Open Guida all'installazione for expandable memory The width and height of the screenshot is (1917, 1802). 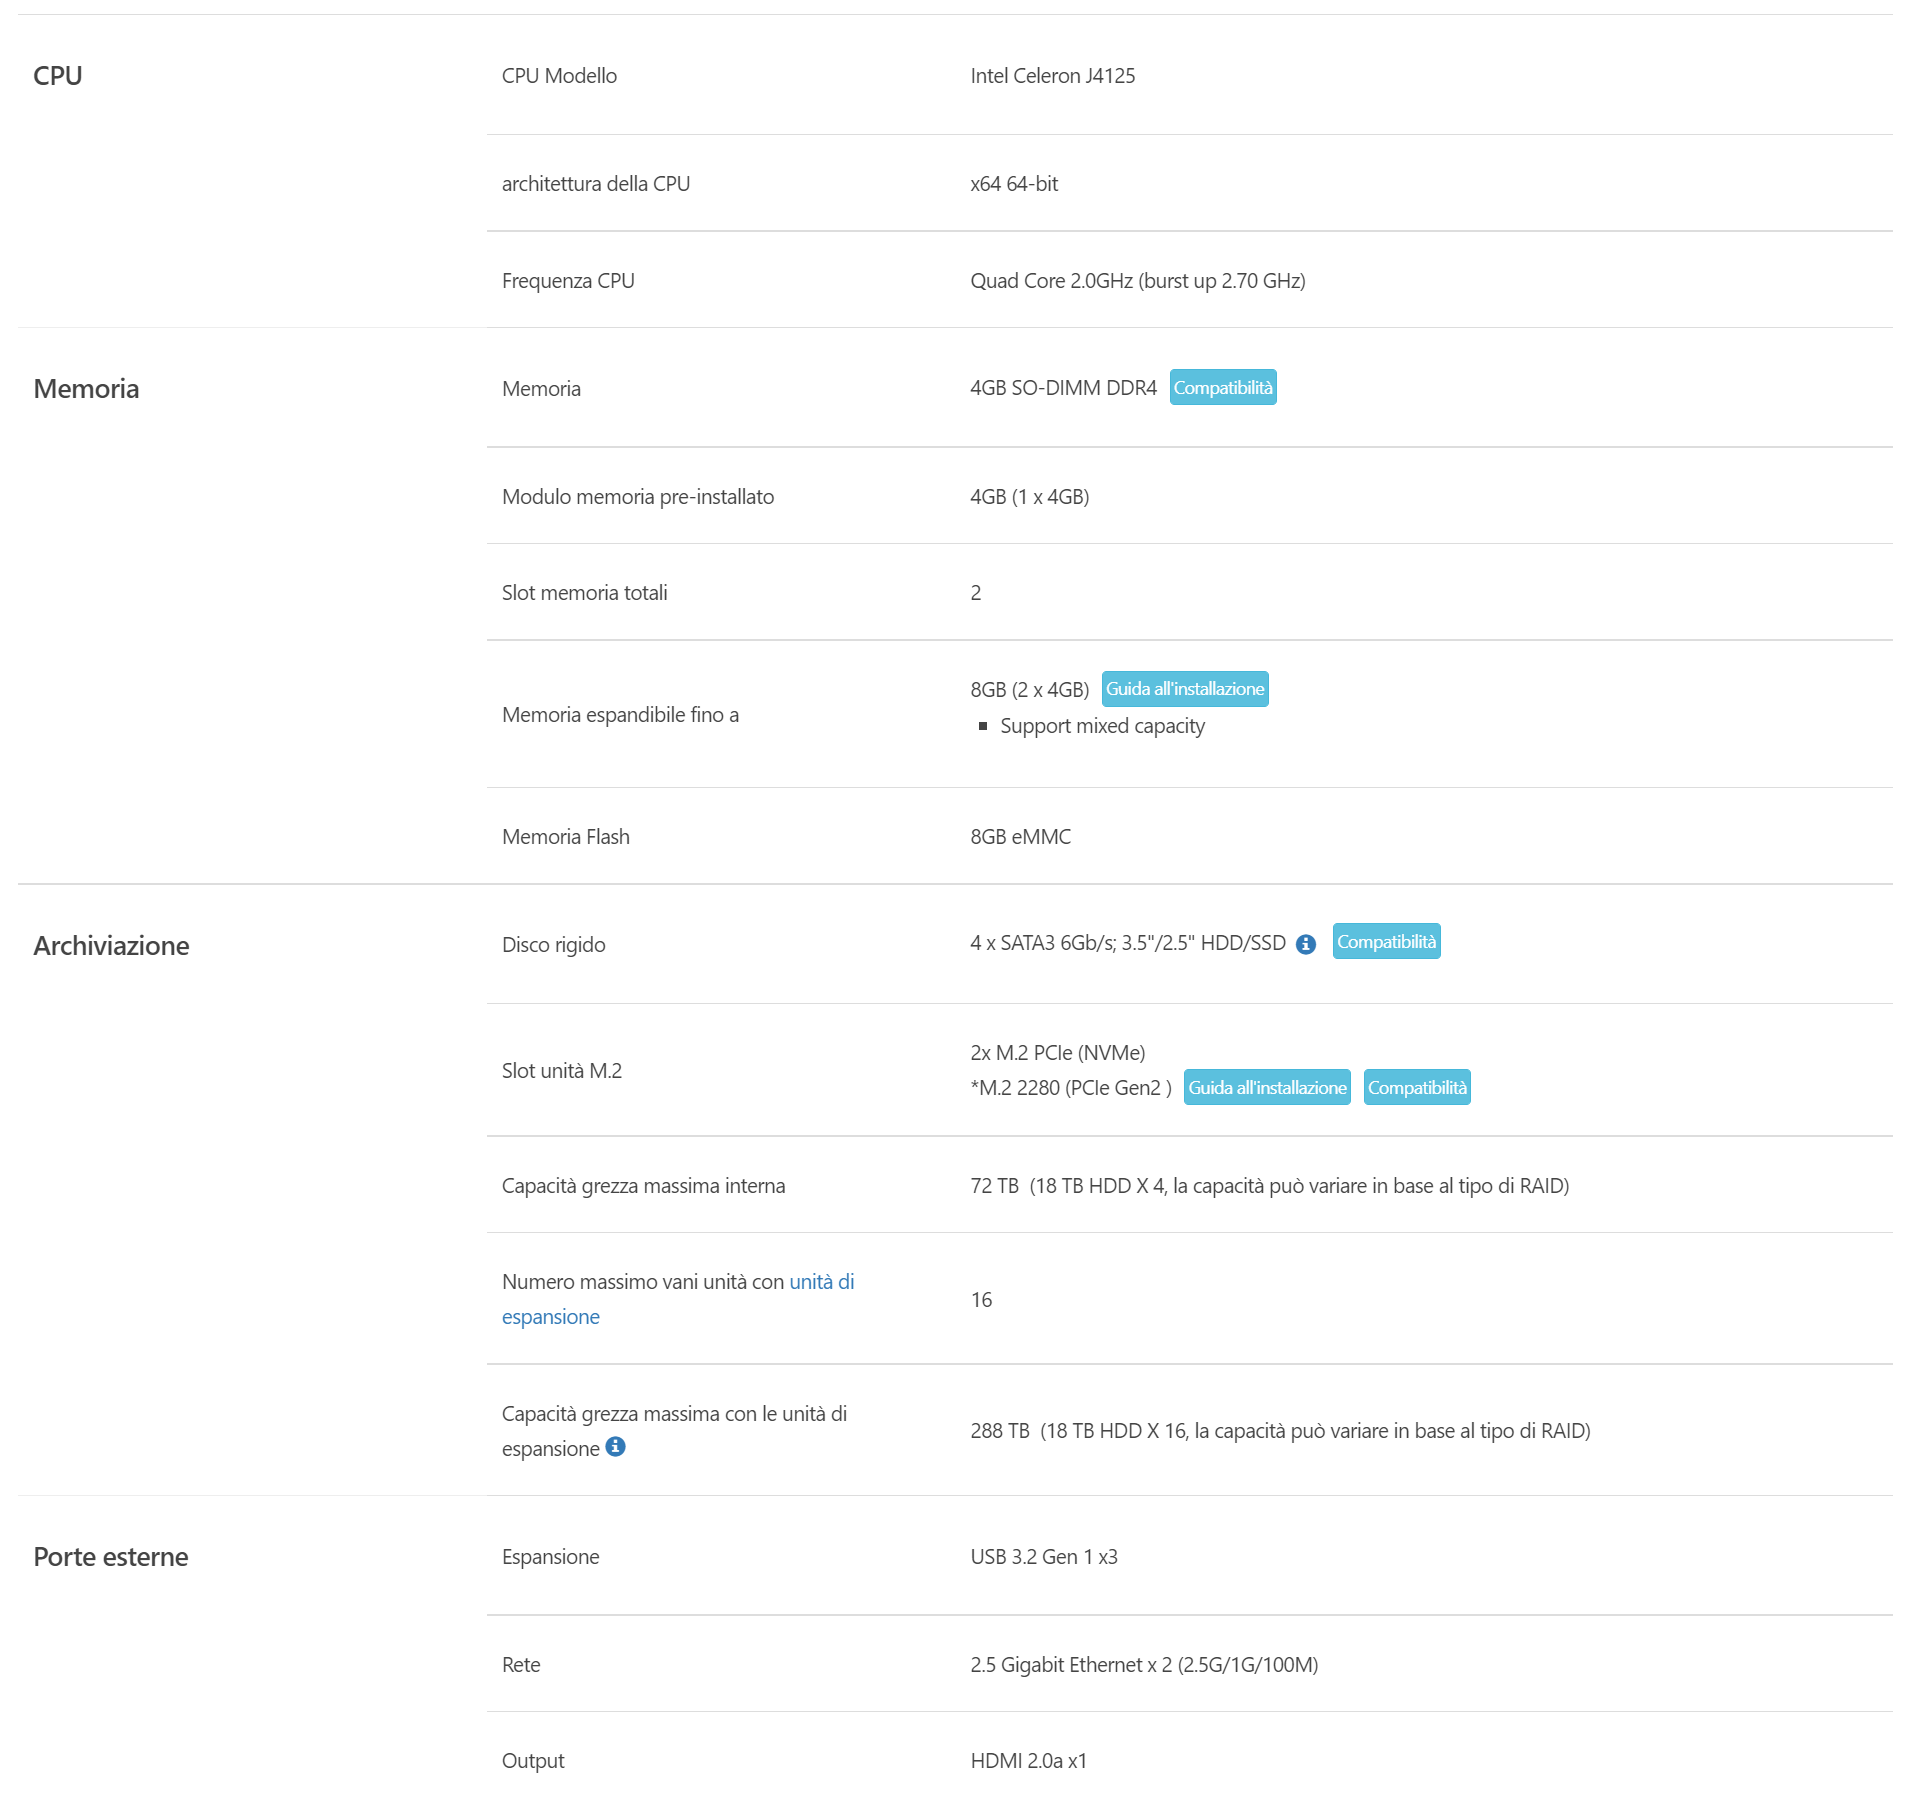click(x=1184, y=689)
